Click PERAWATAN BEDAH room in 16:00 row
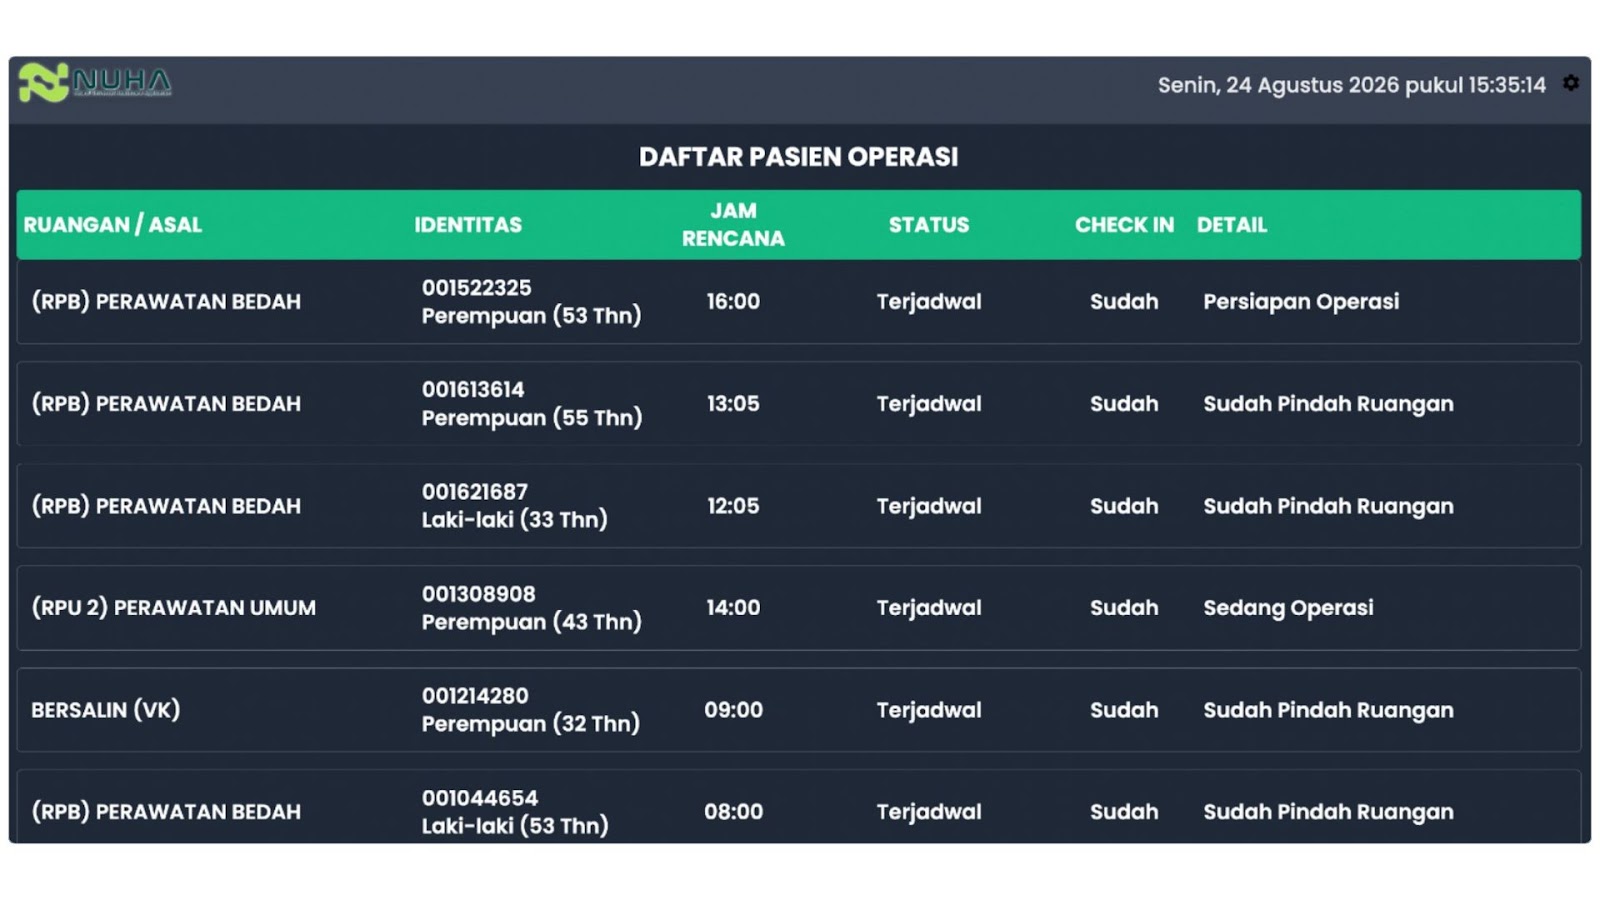Viewport: 1600px width, 900px height. coord(166,302)
